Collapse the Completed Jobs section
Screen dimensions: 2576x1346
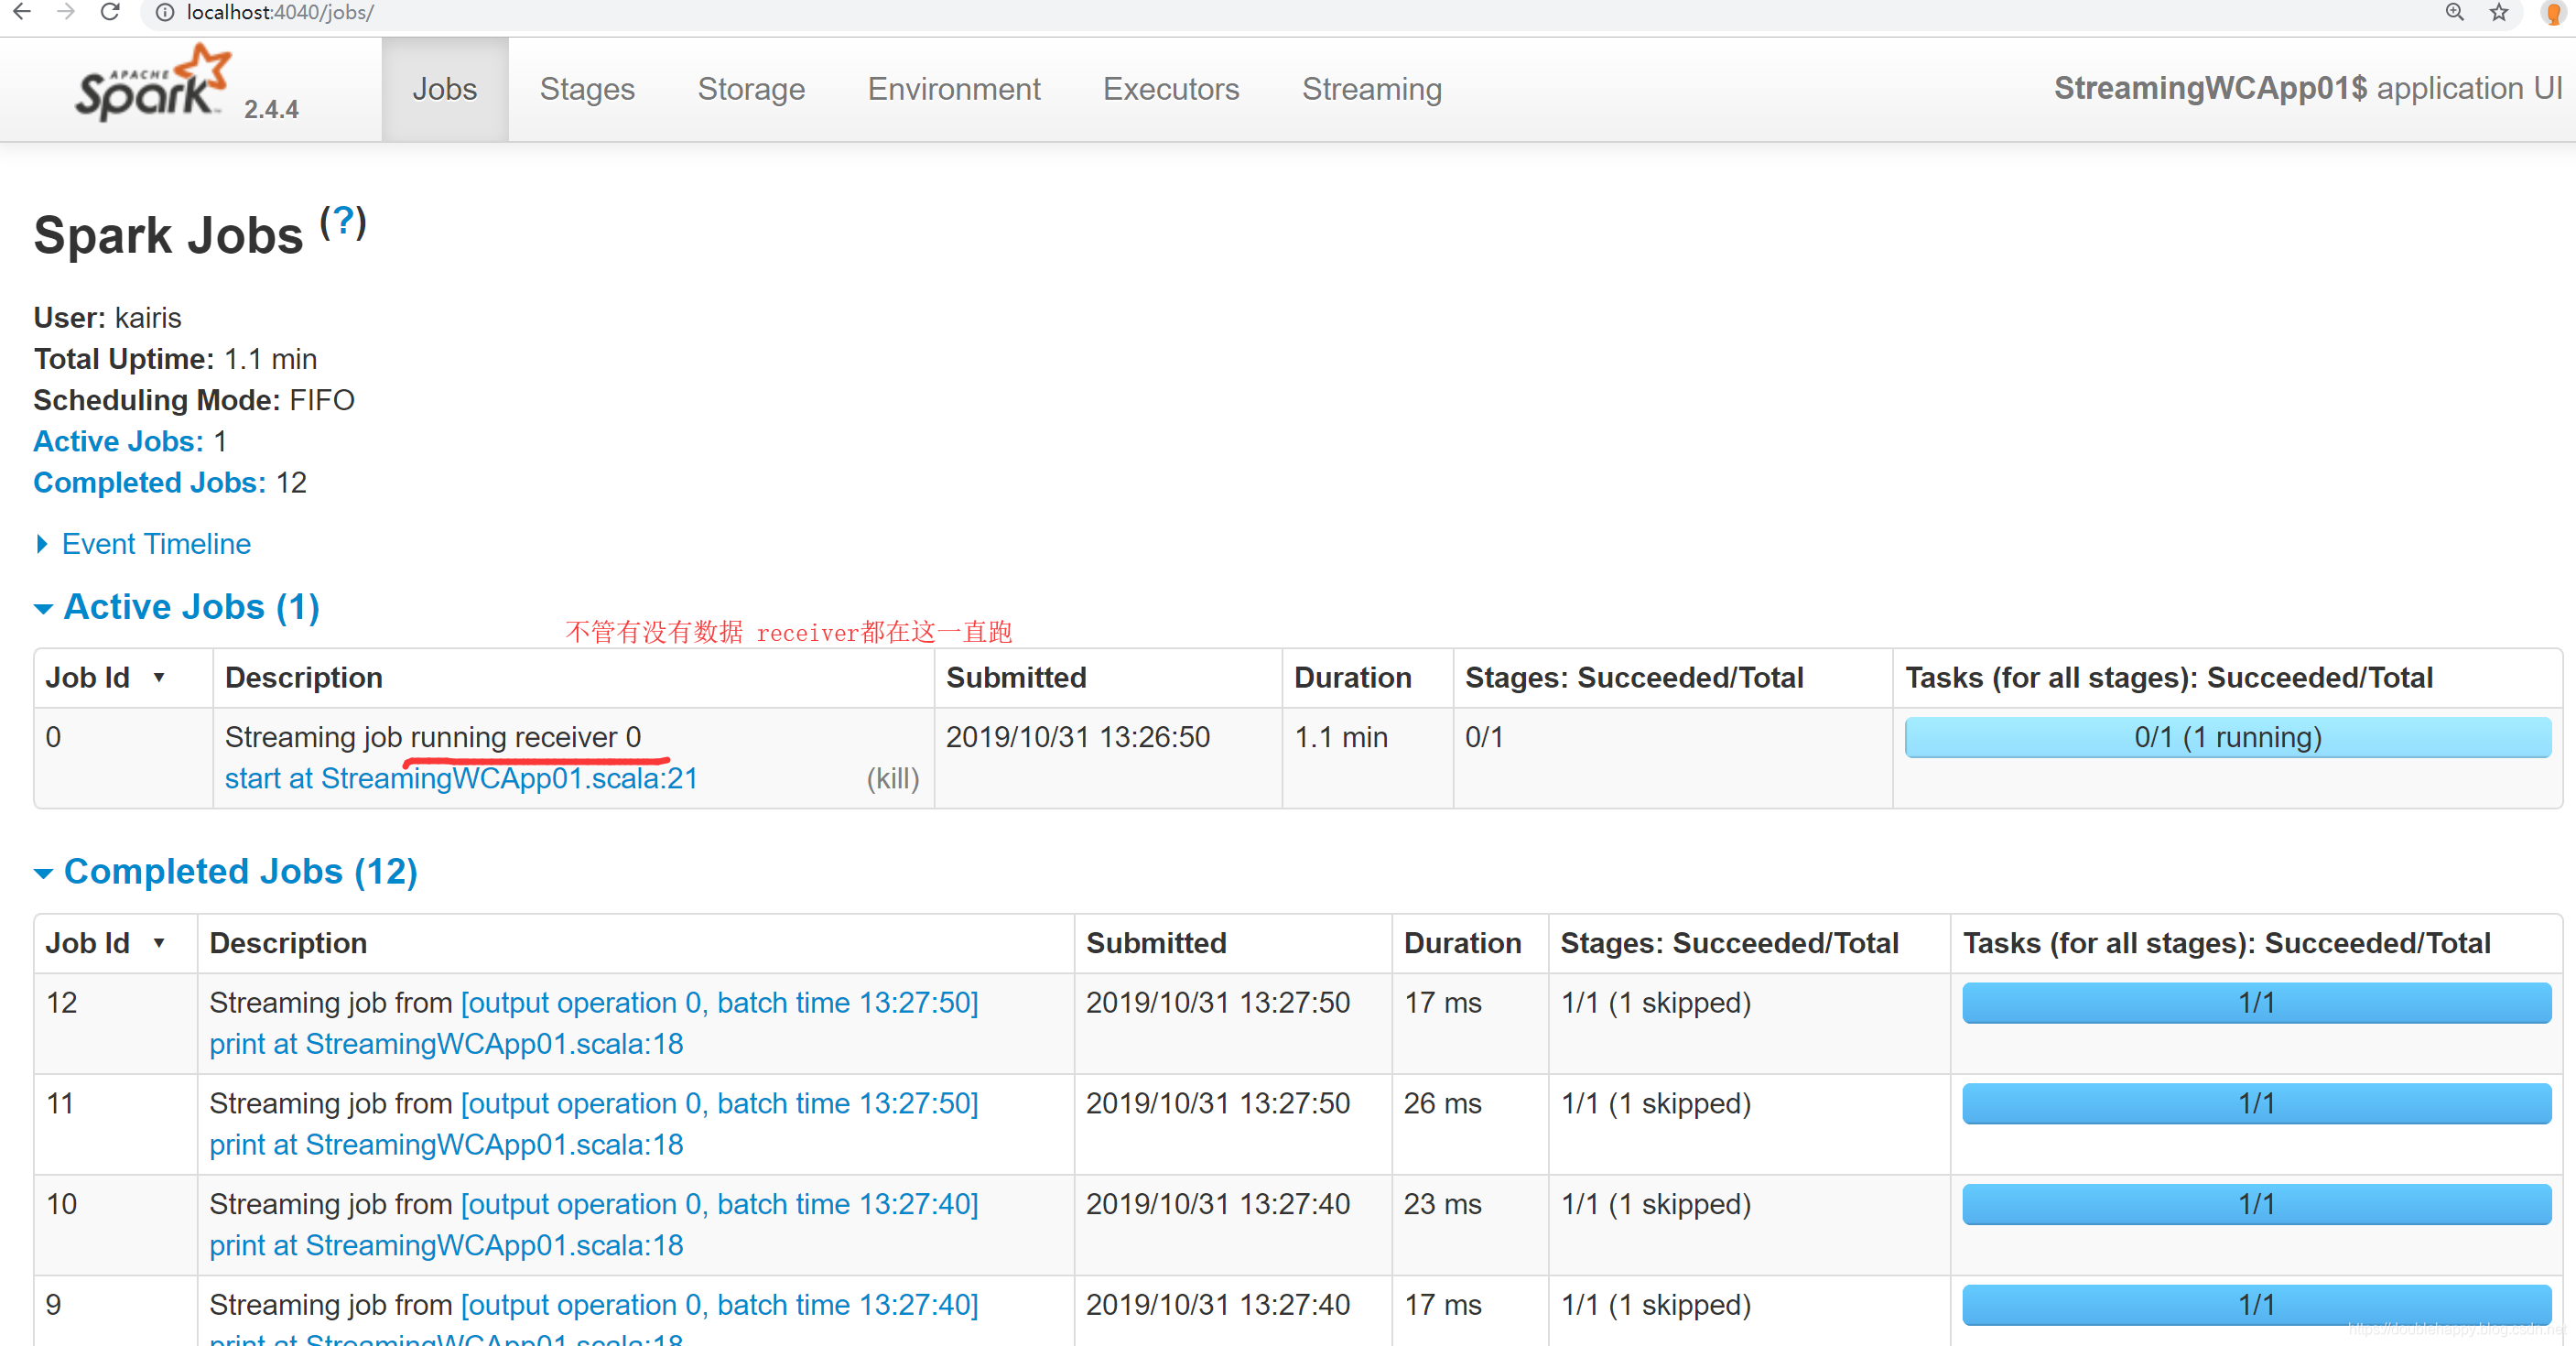(x=239, y=871)
